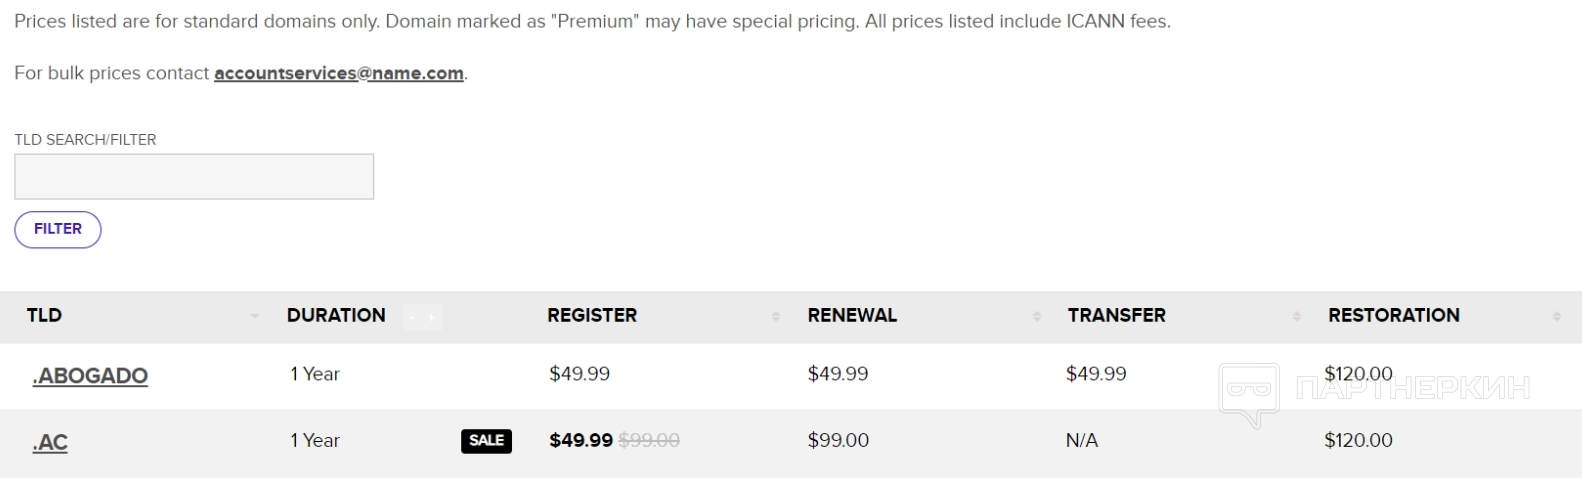Focus the TLD search/filter input field
This screenshot has height=482, width=1582.
tap(194, 177)
